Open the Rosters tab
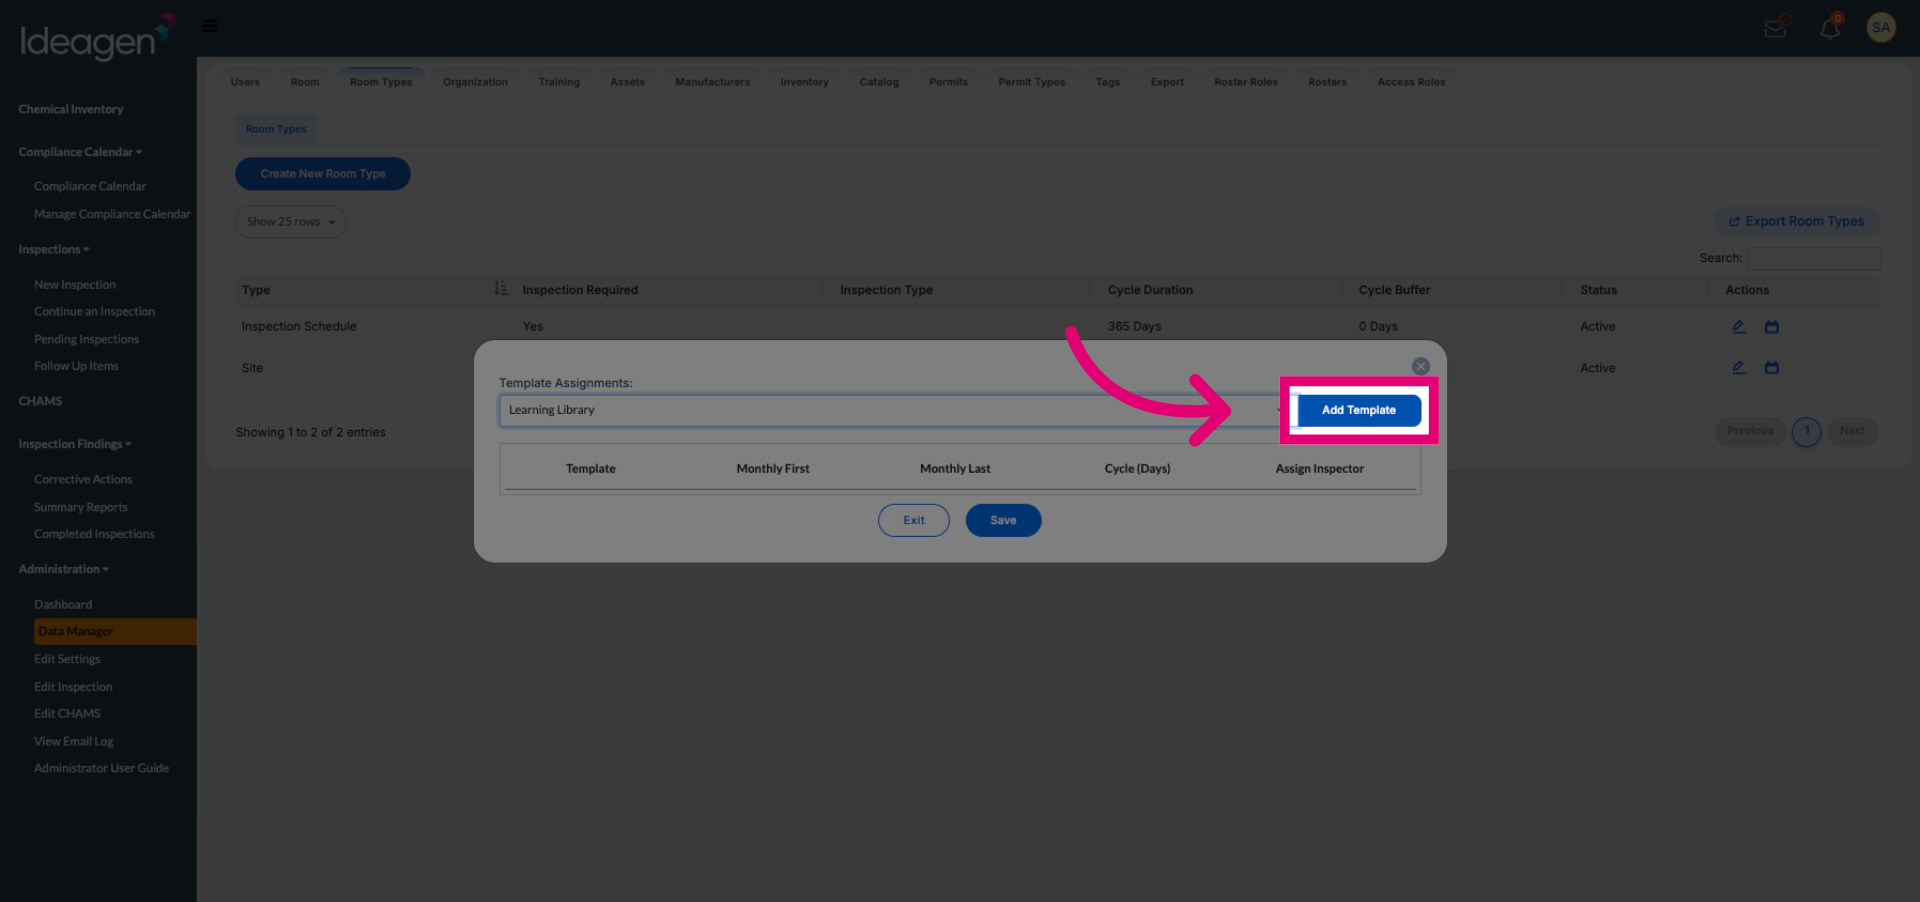Viewport: 1920px width, 902px height. 1327,82
